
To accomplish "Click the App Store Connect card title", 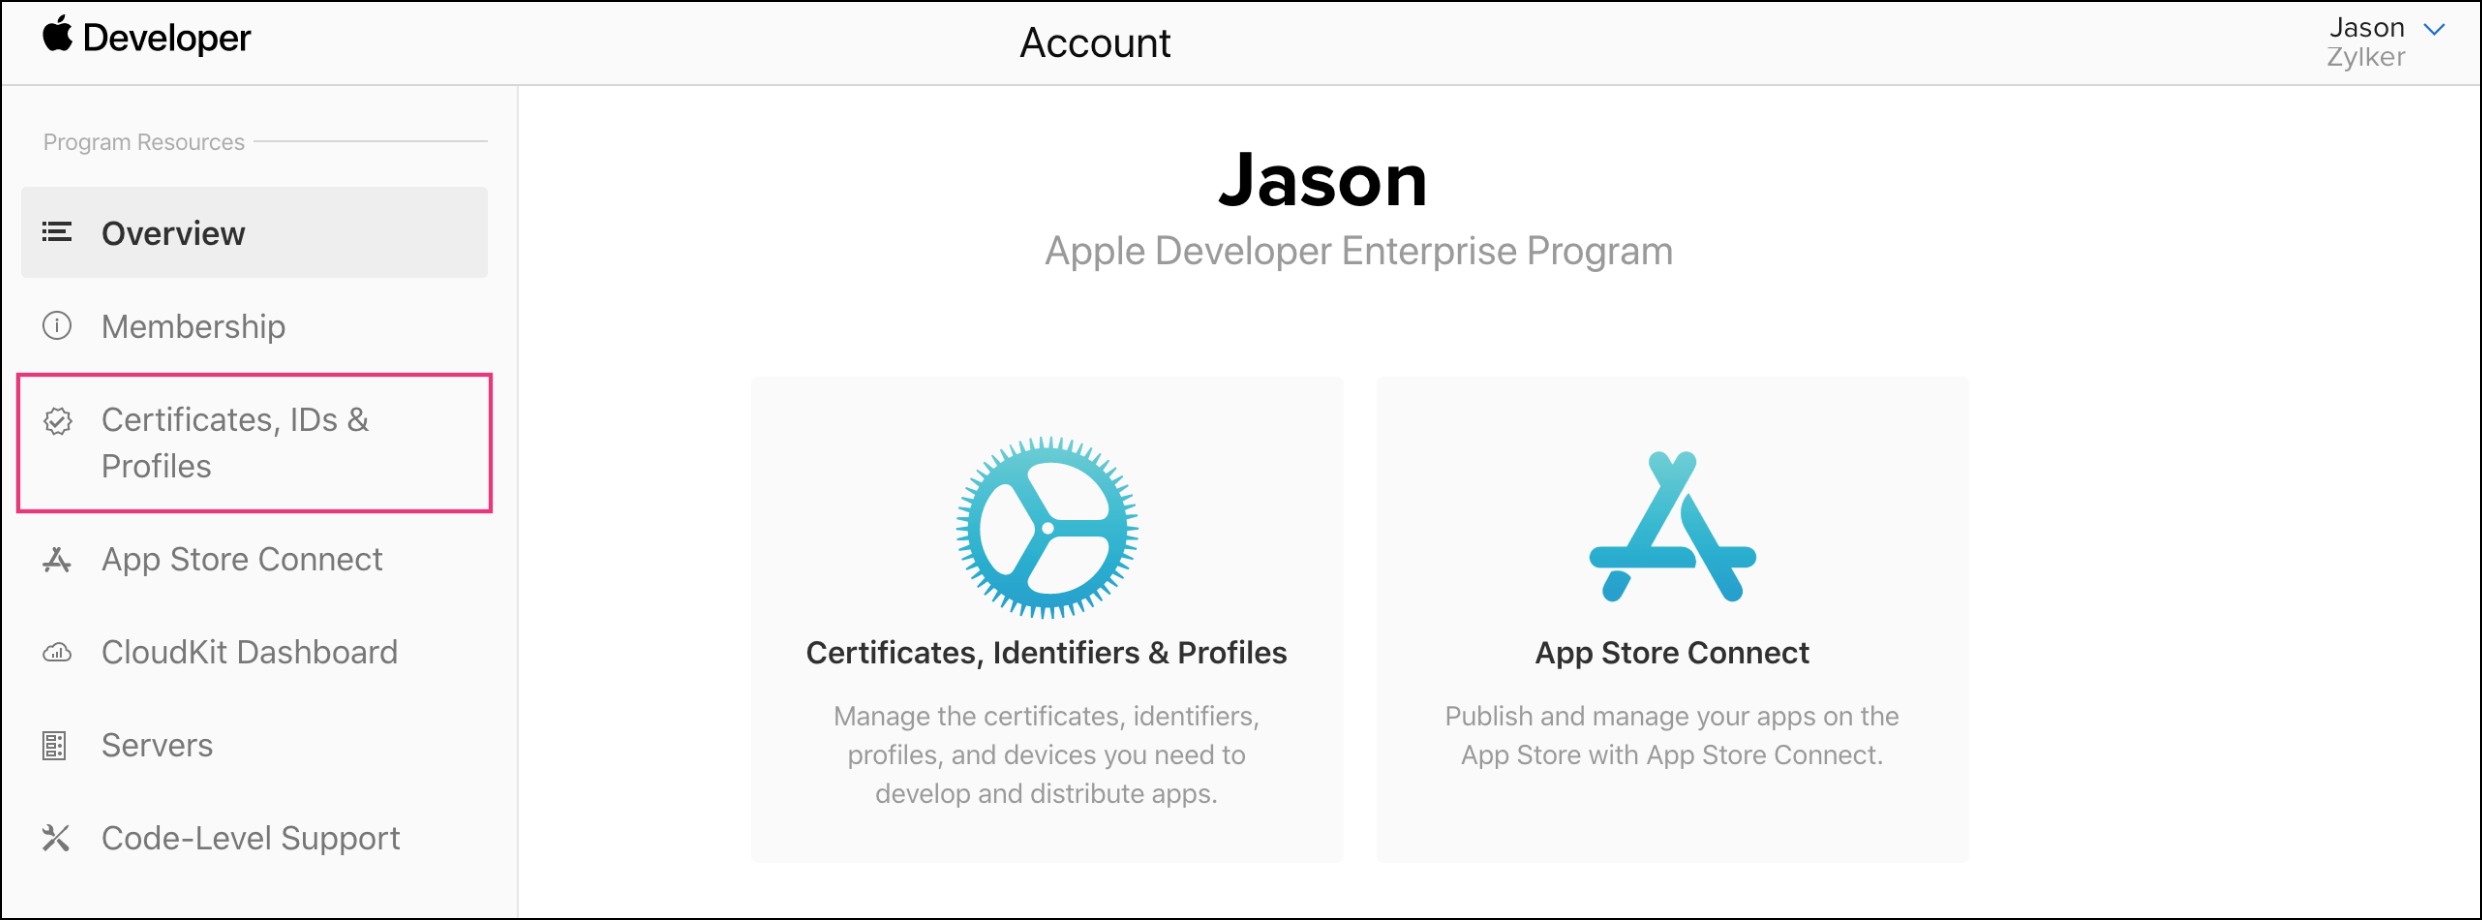I will (x=1672, y=653).
